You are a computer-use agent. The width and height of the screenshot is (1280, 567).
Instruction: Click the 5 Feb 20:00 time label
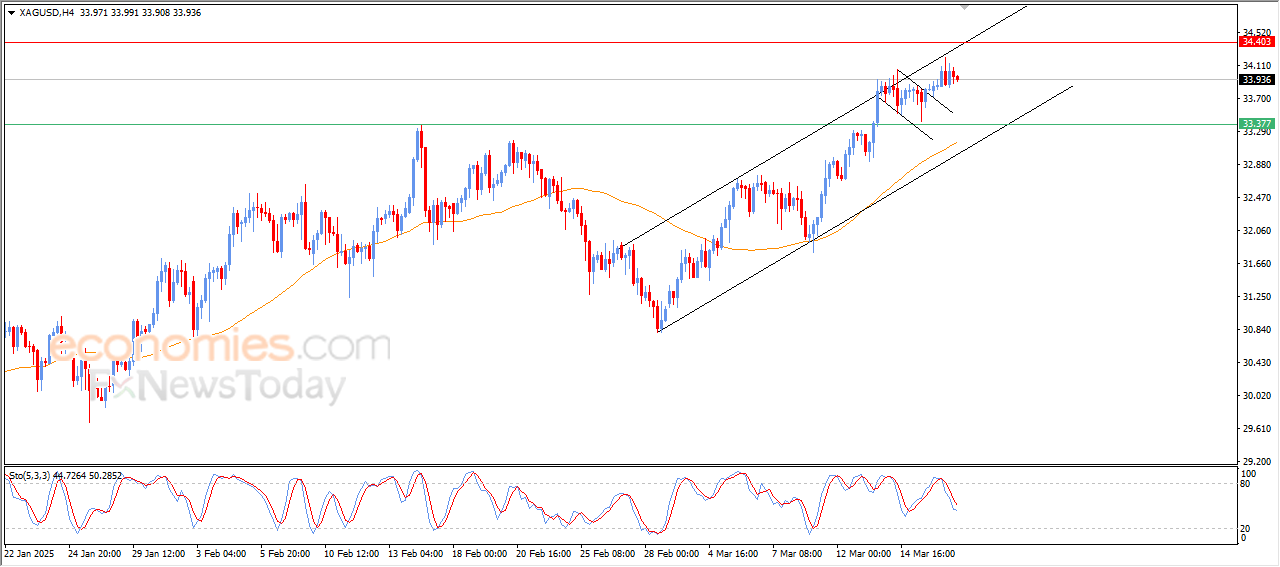tap(286, 552)
